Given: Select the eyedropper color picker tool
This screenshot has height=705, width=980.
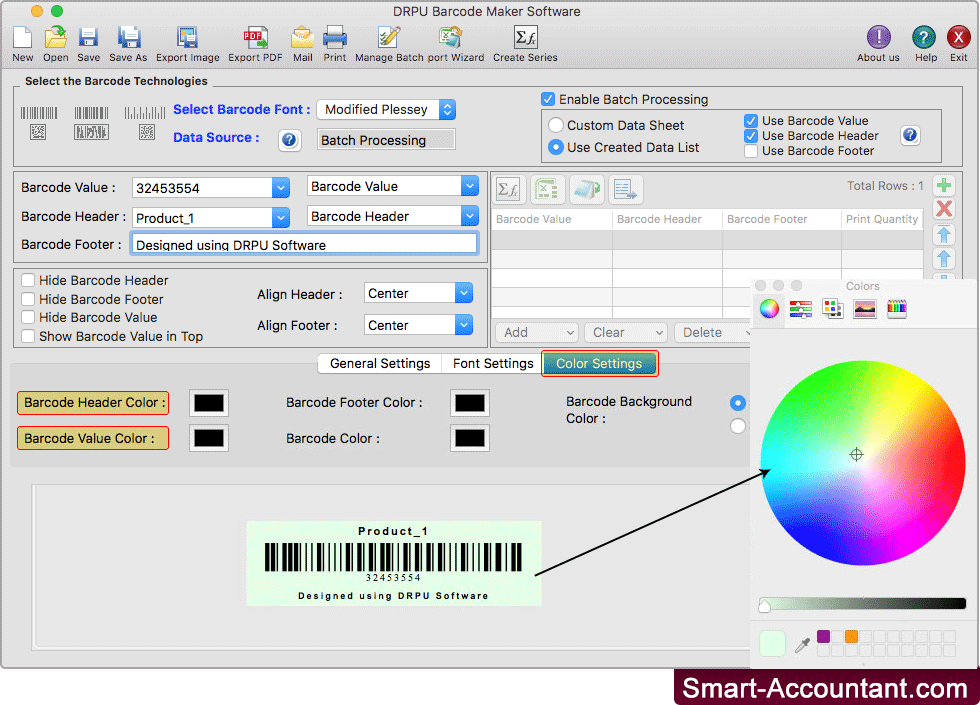Looking at the screenshot, I should coord(802,645).
